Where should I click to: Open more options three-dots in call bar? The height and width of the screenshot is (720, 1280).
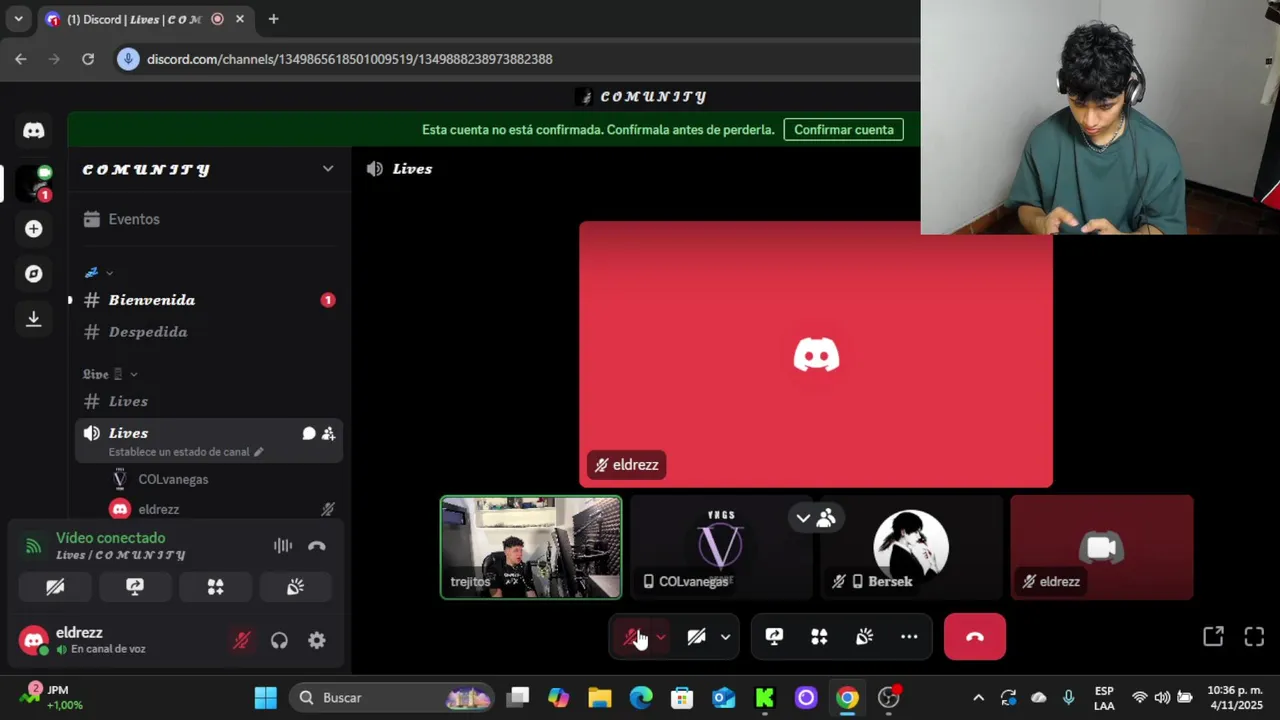pos(909,637)
